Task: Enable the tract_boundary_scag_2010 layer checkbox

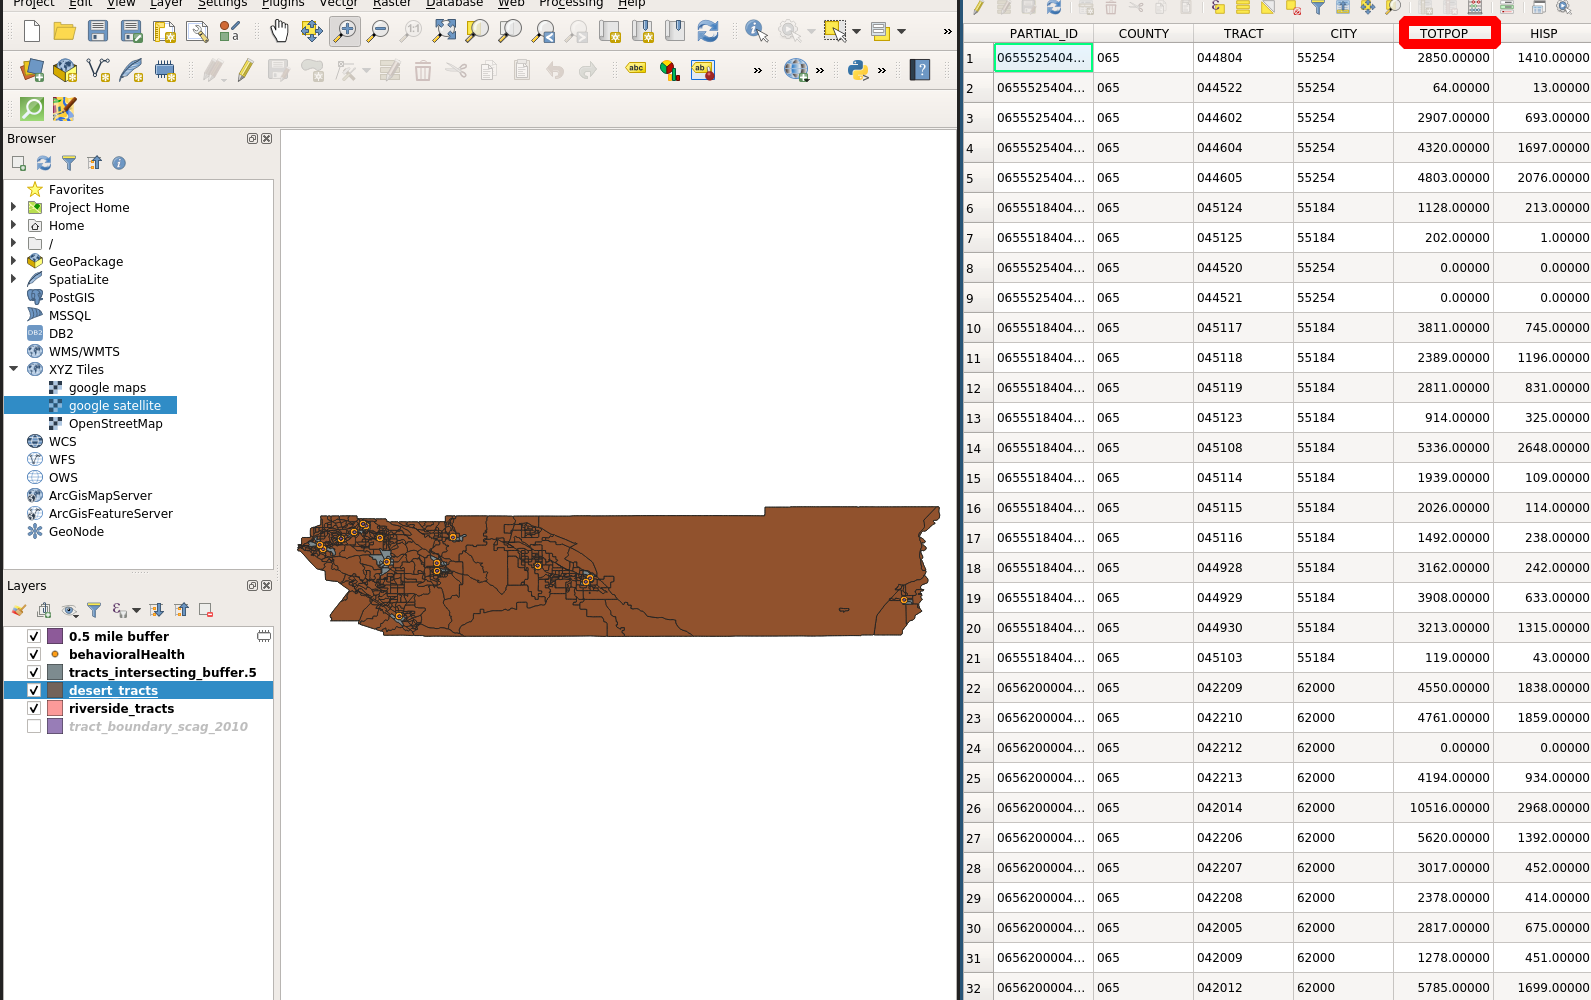Action: [34, 727]
